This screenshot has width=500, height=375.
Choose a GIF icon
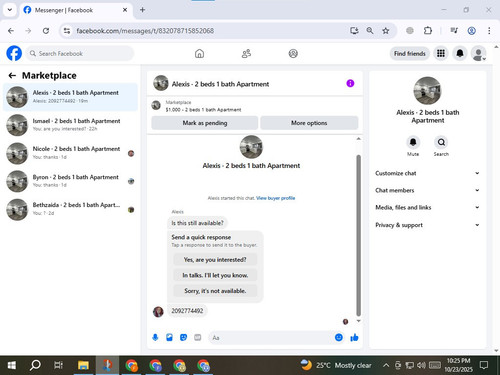198,338
